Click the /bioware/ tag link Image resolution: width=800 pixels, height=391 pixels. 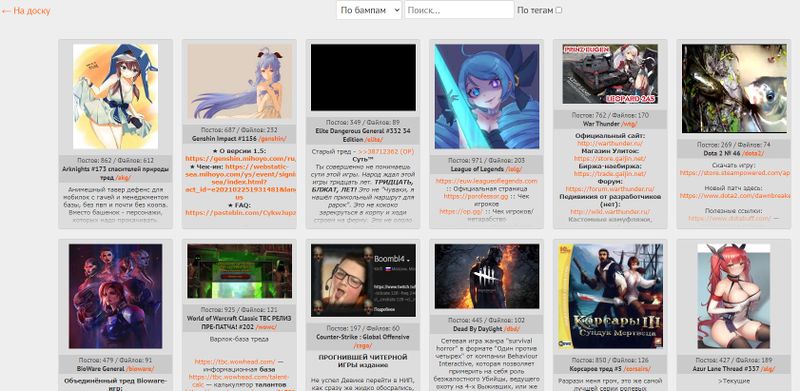coord(140,369)
